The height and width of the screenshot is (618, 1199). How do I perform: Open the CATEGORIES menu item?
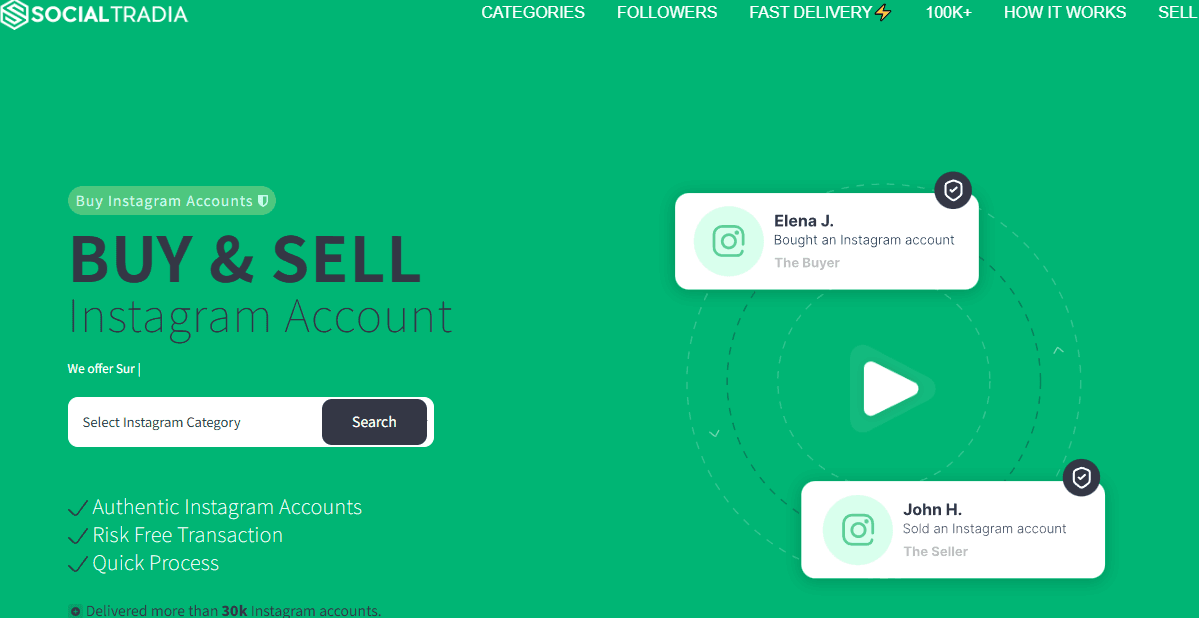(533, 12)
